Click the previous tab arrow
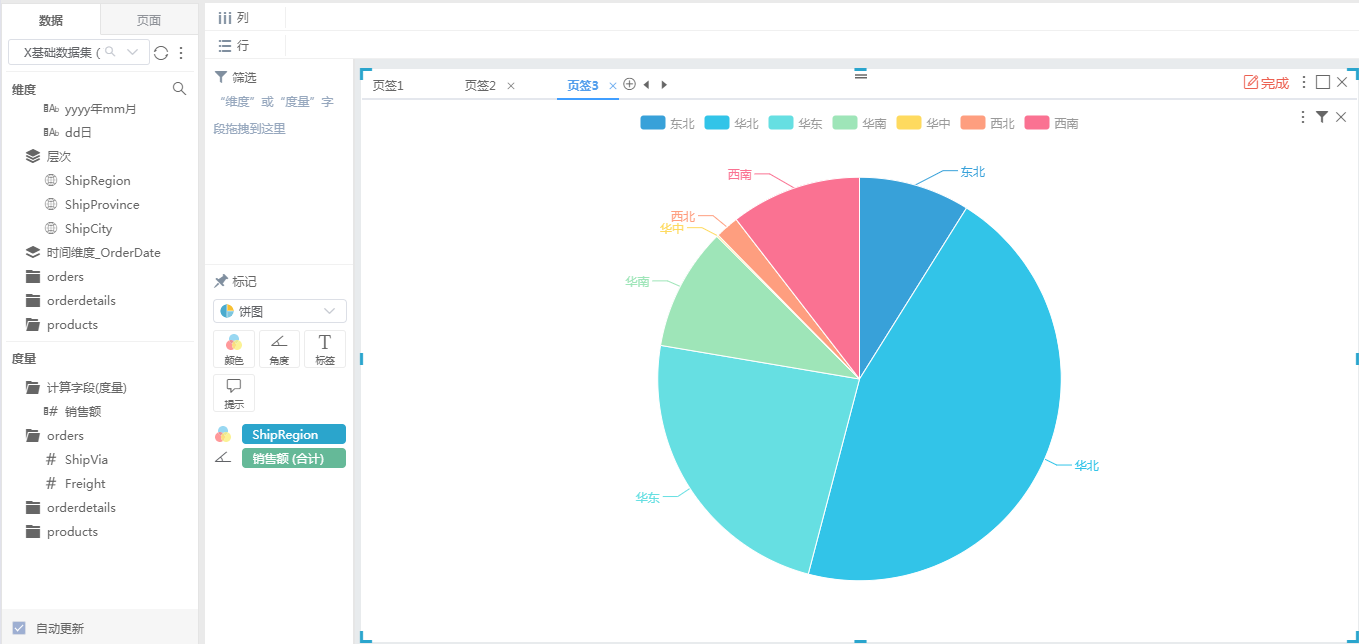 coord(646,84)
